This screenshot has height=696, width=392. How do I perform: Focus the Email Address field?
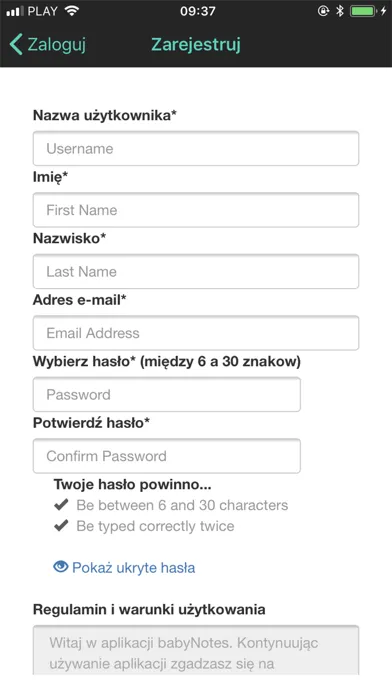click(x=196, y=333)
